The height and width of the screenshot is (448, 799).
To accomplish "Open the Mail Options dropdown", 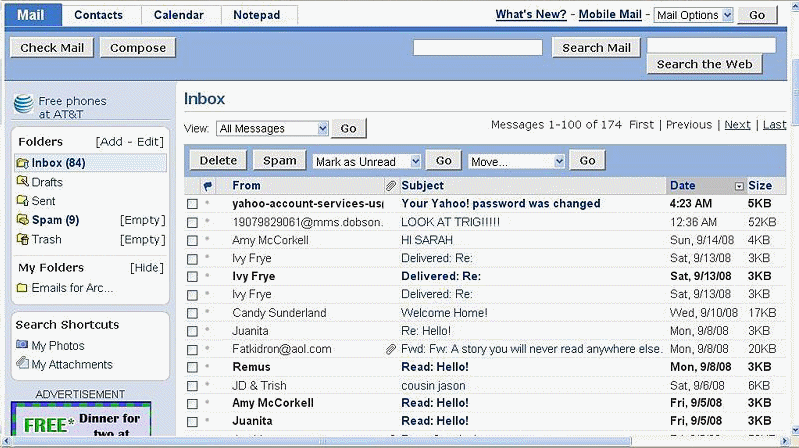I will point(694,15).
